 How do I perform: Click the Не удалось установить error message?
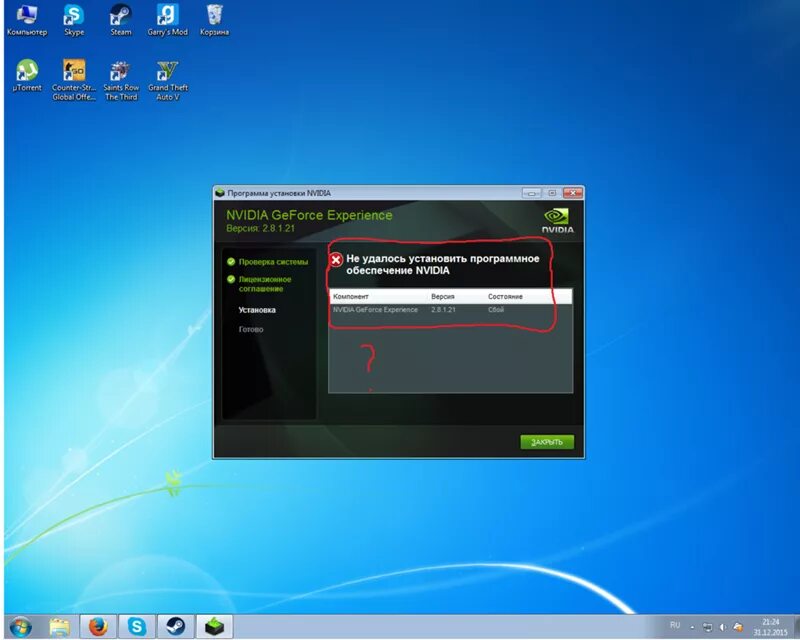[x=442, y=264]
